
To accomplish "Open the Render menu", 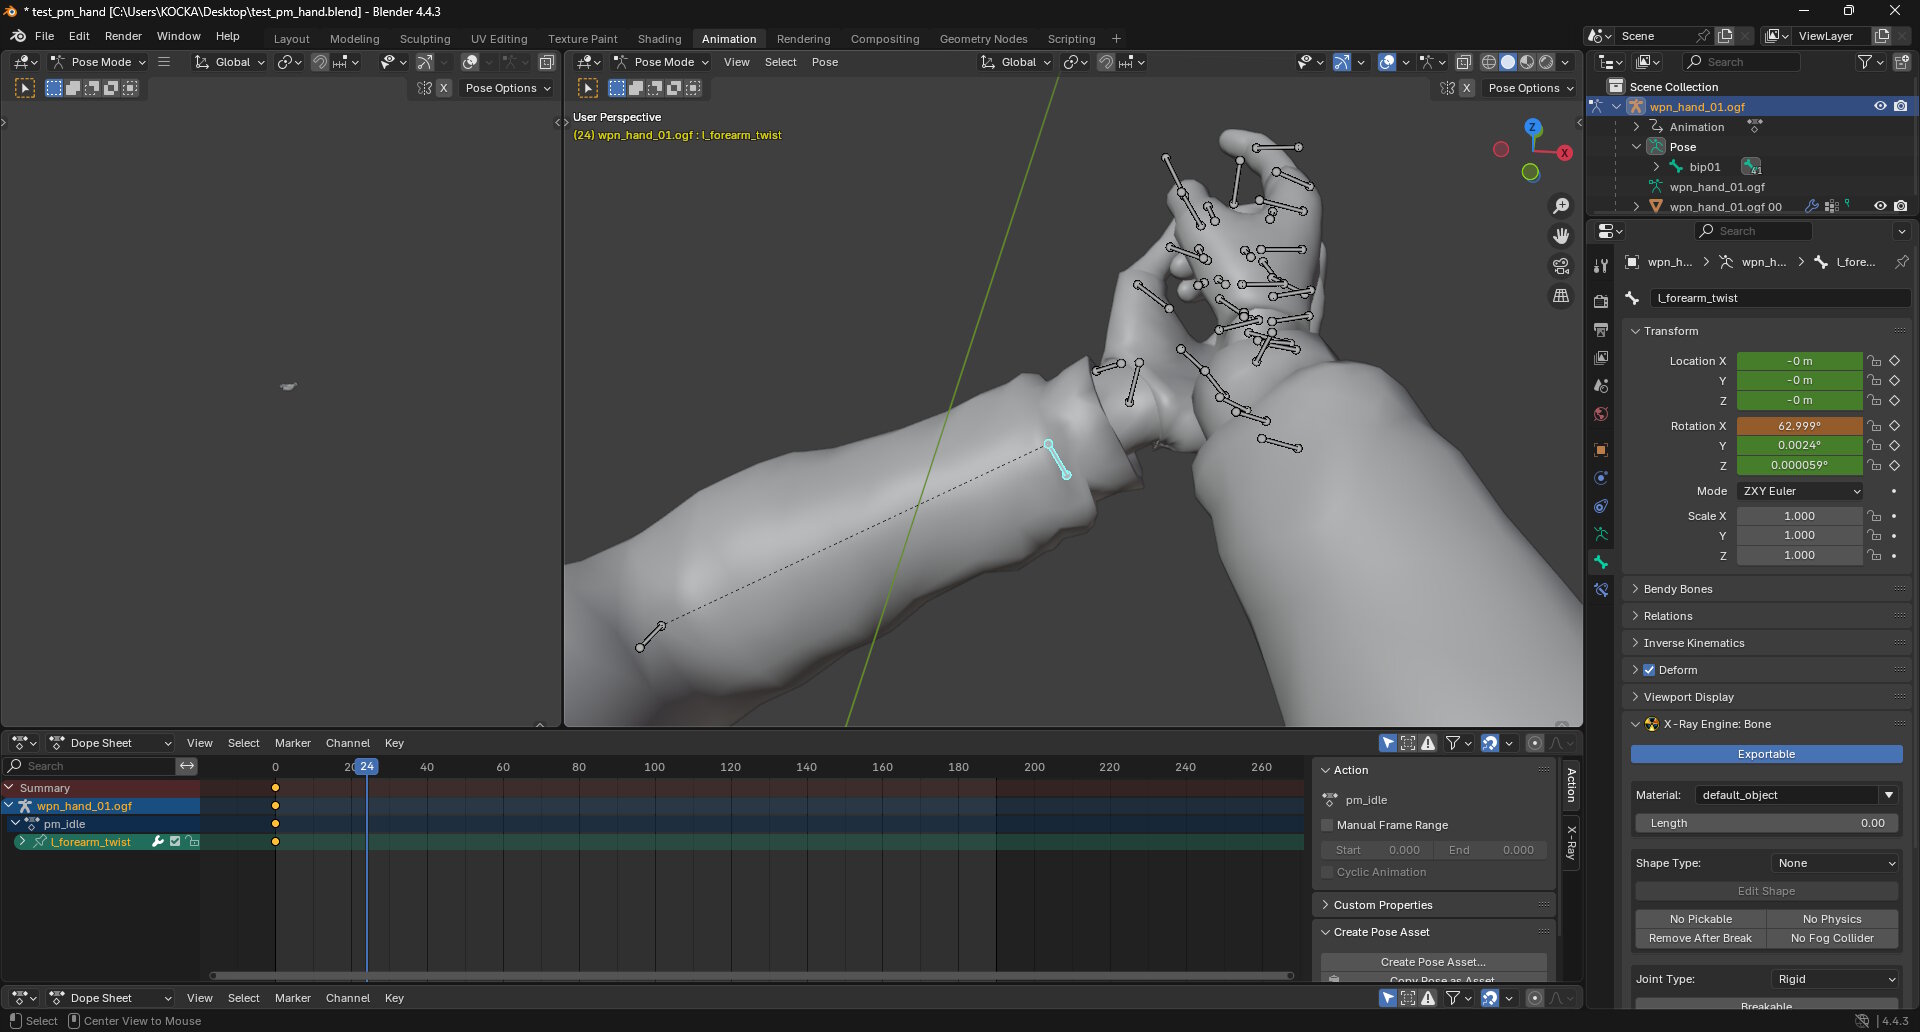I will point(123,36).
